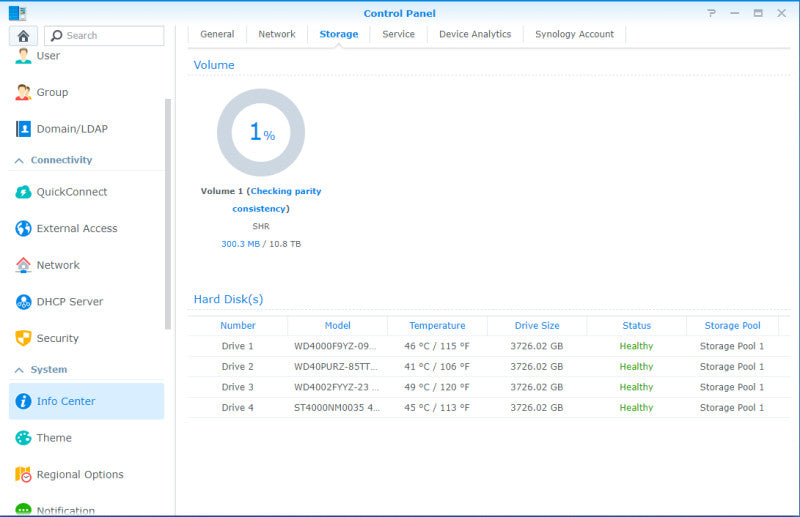Click the DHCP Server icon
The height and width of the screenshot is (517, 800).
23,302
